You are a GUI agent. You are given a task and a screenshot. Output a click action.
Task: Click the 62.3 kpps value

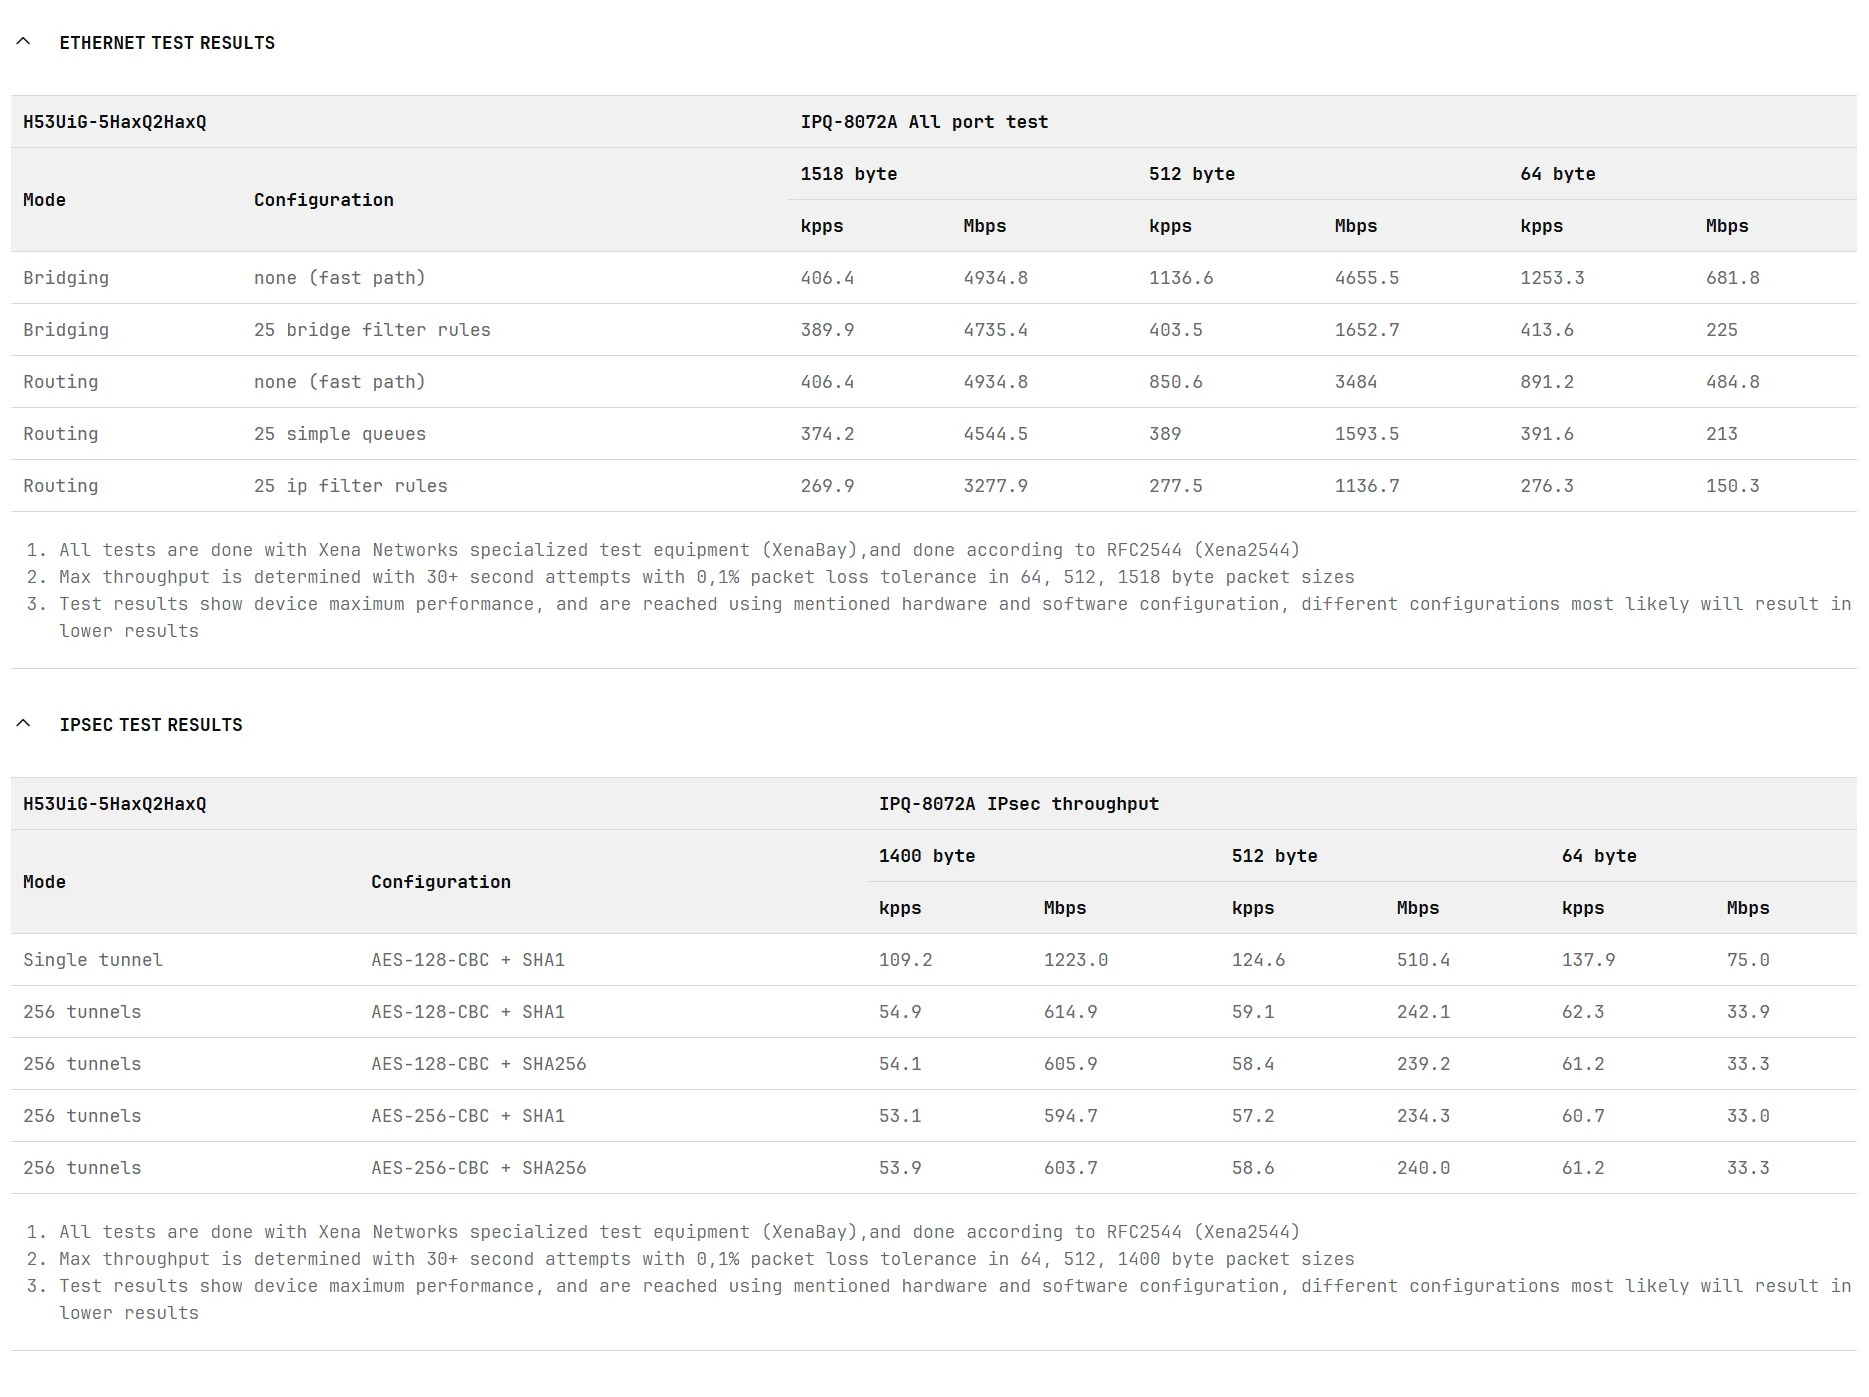tap(1583, 1012)
